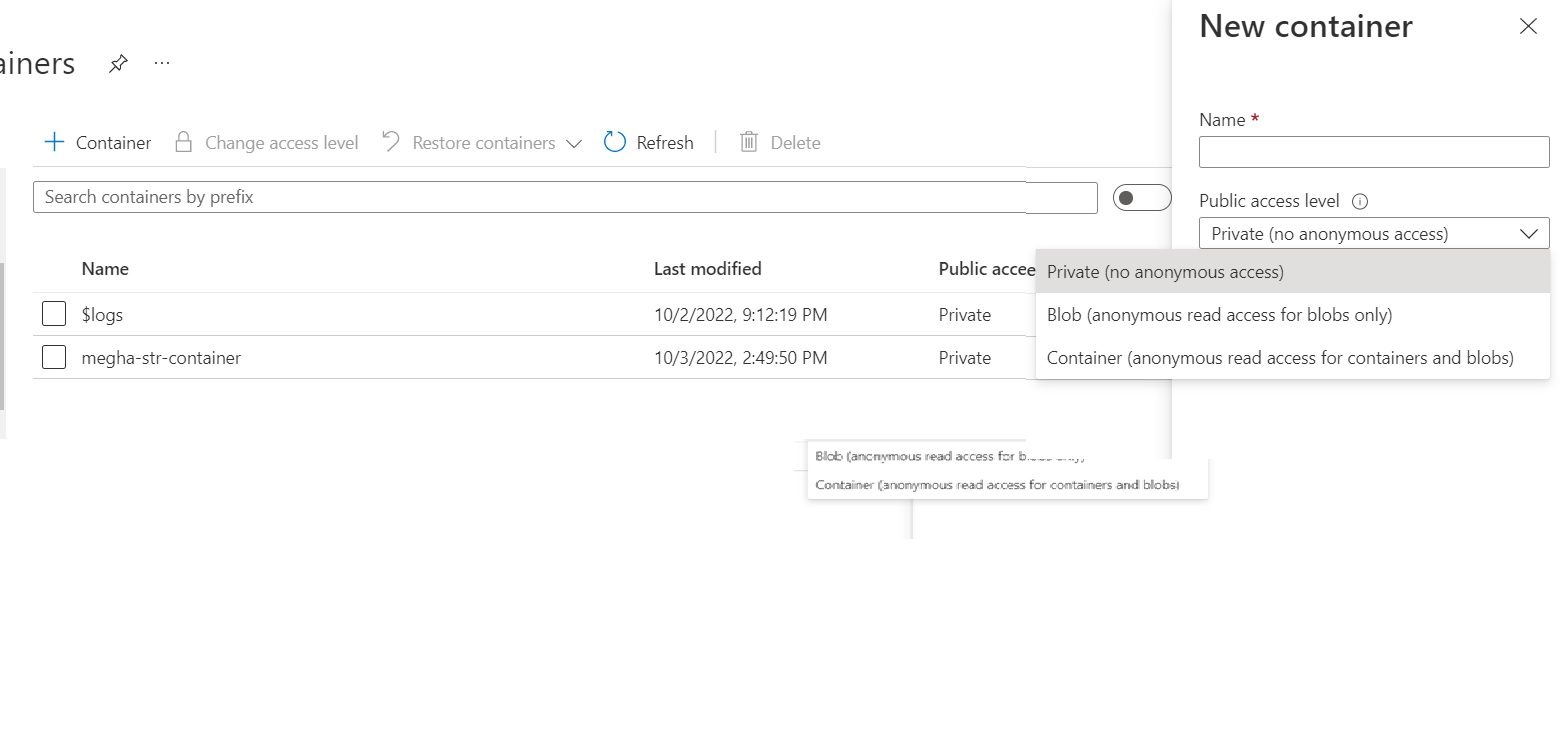Click the info icon beside Public access level
This screenshot has height=745, width=1567.
1360,200
